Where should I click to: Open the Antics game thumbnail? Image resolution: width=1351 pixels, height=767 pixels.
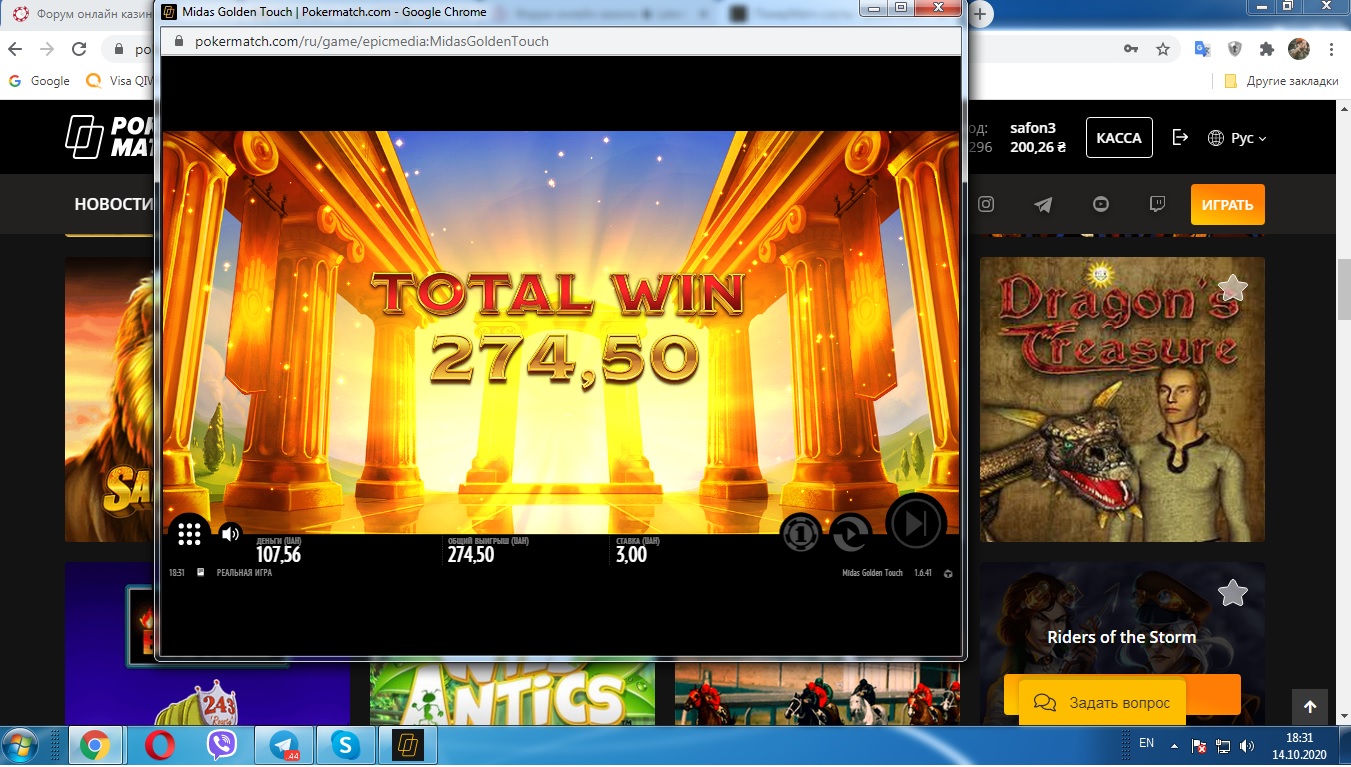pos(512,693)
